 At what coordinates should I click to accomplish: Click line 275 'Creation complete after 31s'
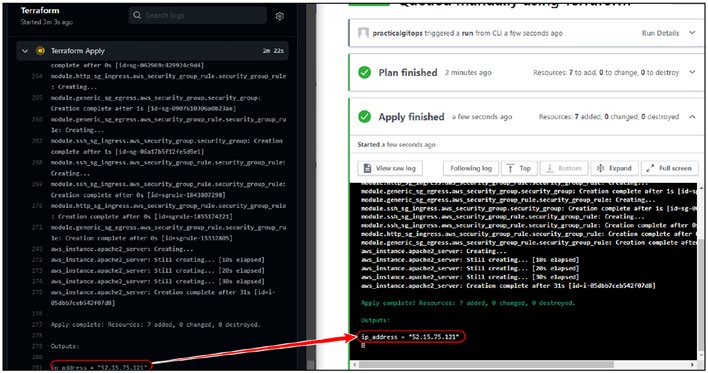163,298
